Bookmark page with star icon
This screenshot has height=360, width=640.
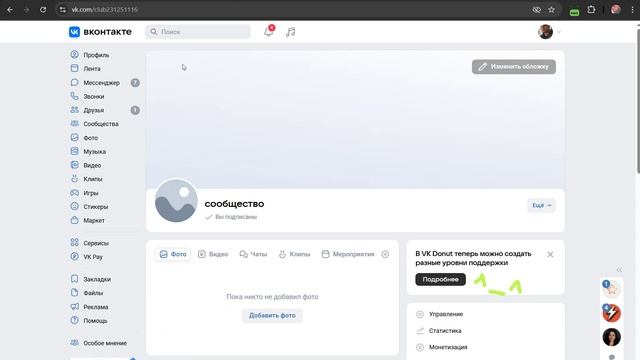coord(551,10)
